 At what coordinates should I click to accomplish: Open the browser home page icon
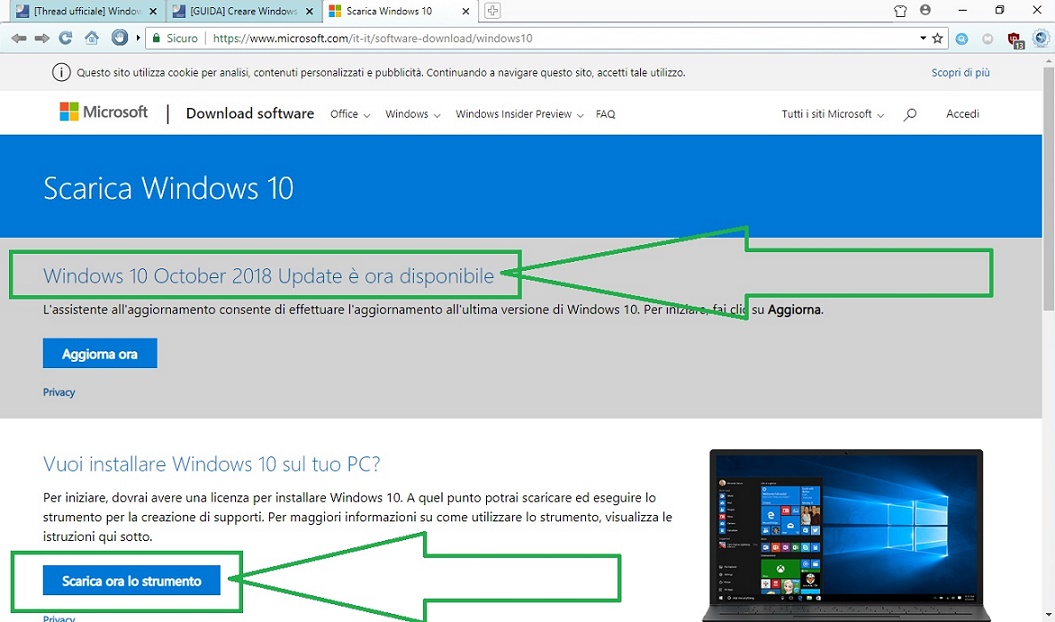coord(92,38)
